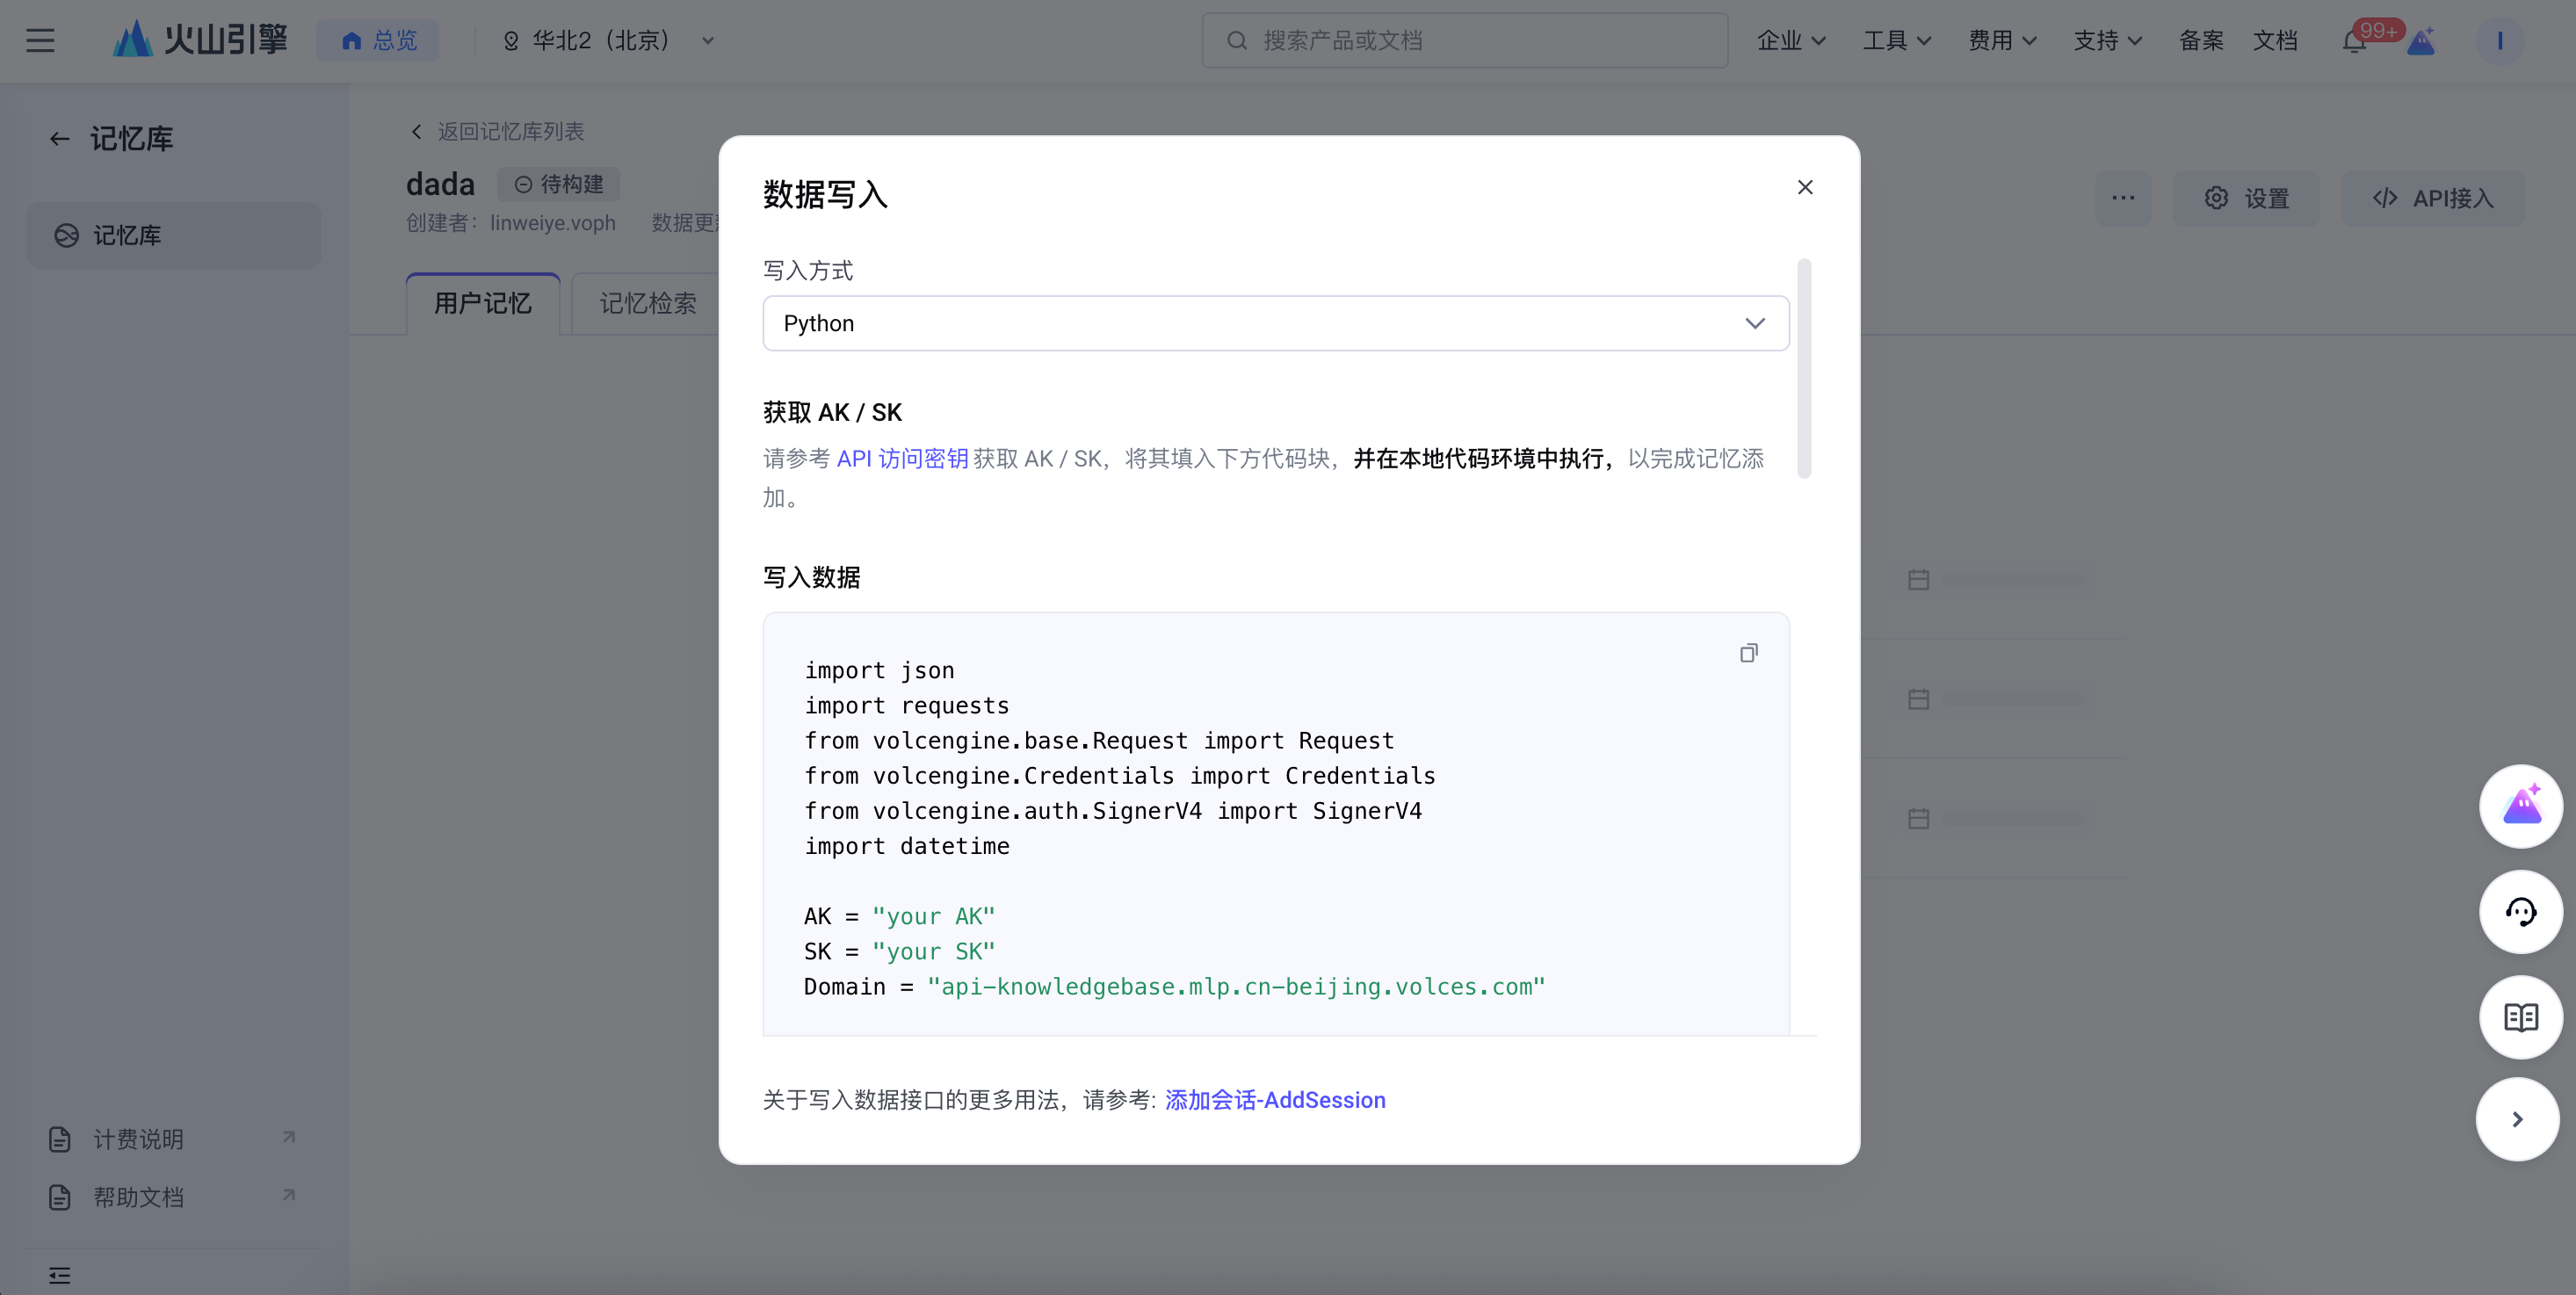Open the API 访问密钥 link
Image resolution: width=2576 pixels, height=1295 pixels.
(901, 459)
